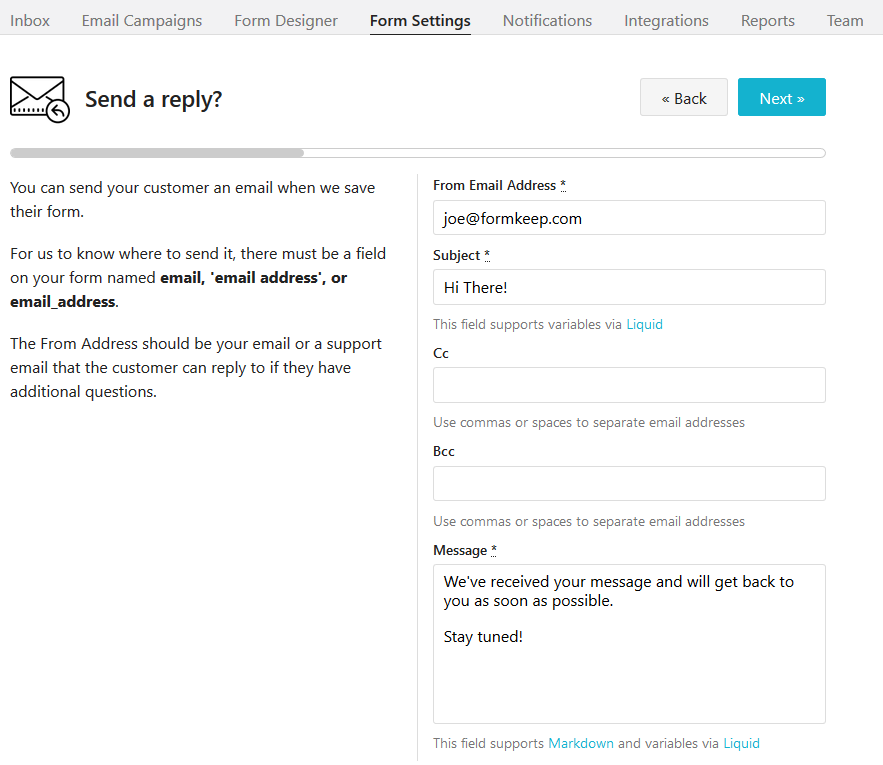View the Integrations tab
Screen dimensions: 883x765
coord(666,20)
